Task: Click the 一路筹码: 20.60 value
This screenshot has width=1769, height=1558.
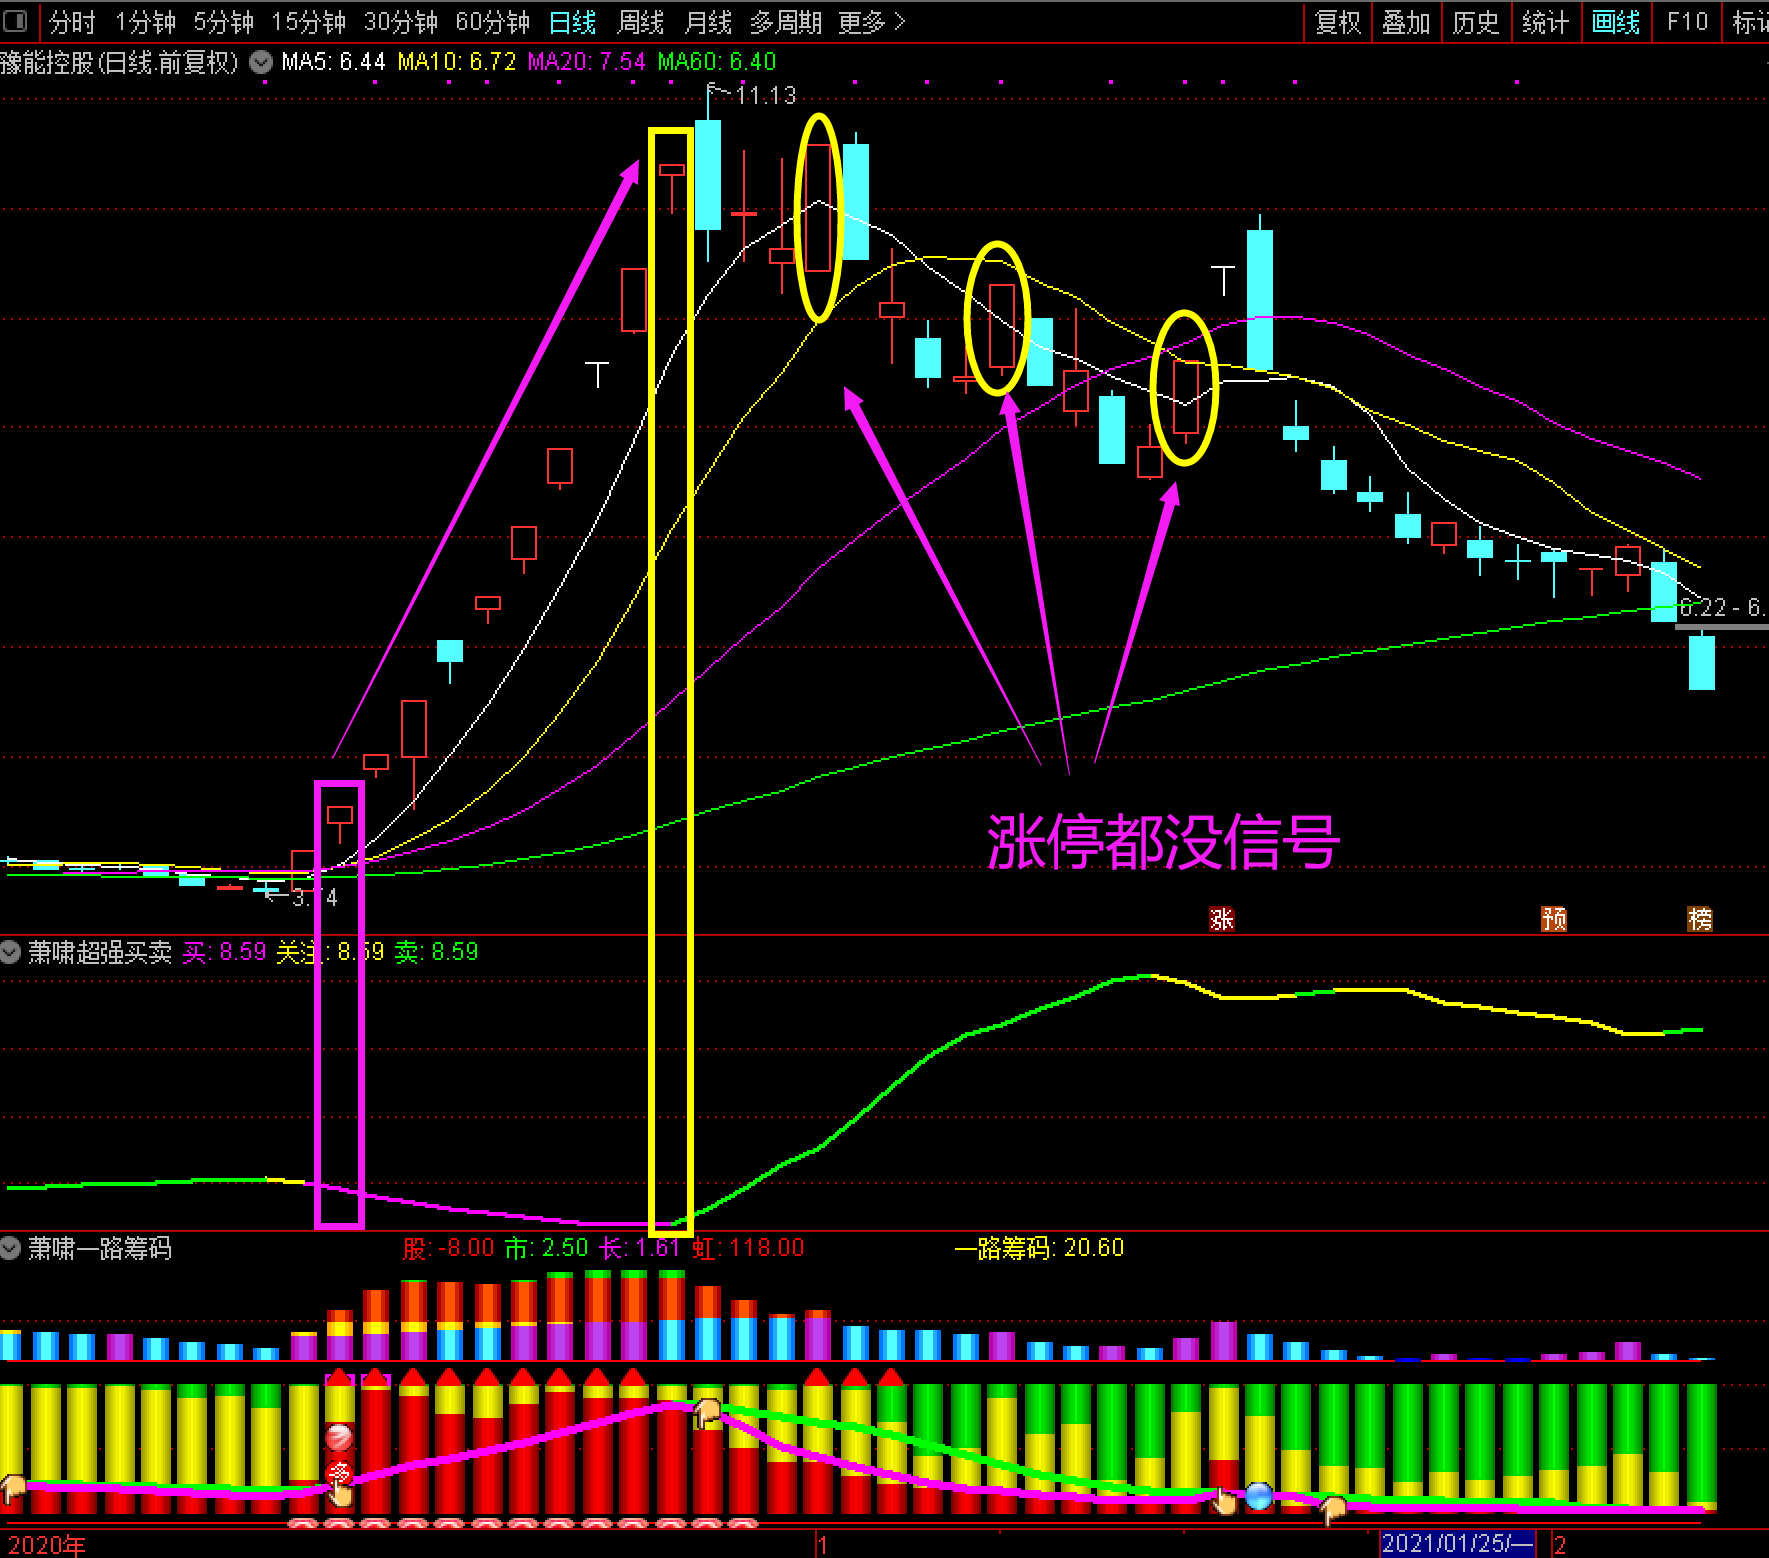Action: (x=1040, y=1248)
